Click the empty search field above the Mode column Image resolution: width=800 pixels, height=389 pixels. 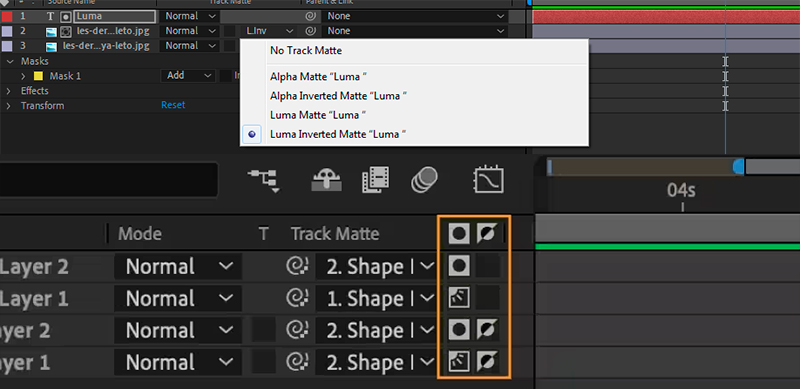pyautogui.click(x=109, y=179)
